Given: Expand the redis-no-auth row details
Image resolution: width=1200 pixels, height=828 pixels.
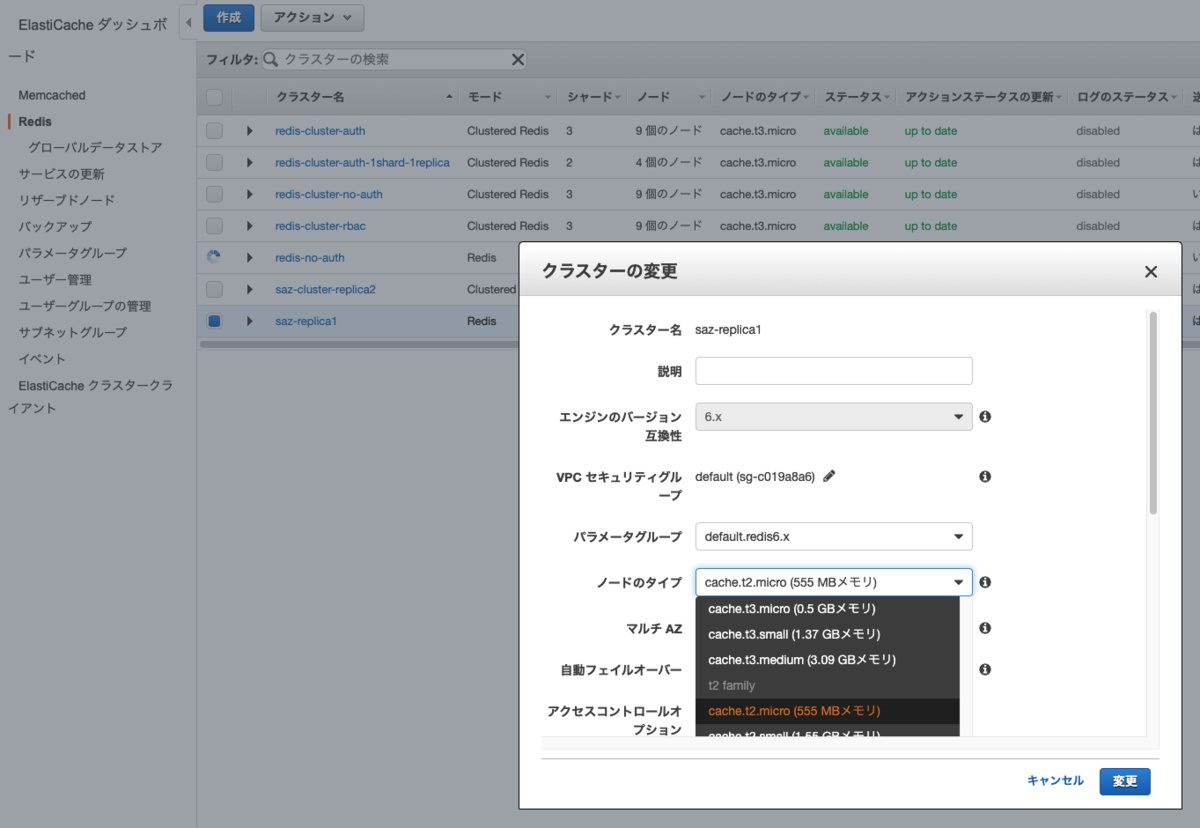Looking at the screenshot, I should (x=250, y=257).
